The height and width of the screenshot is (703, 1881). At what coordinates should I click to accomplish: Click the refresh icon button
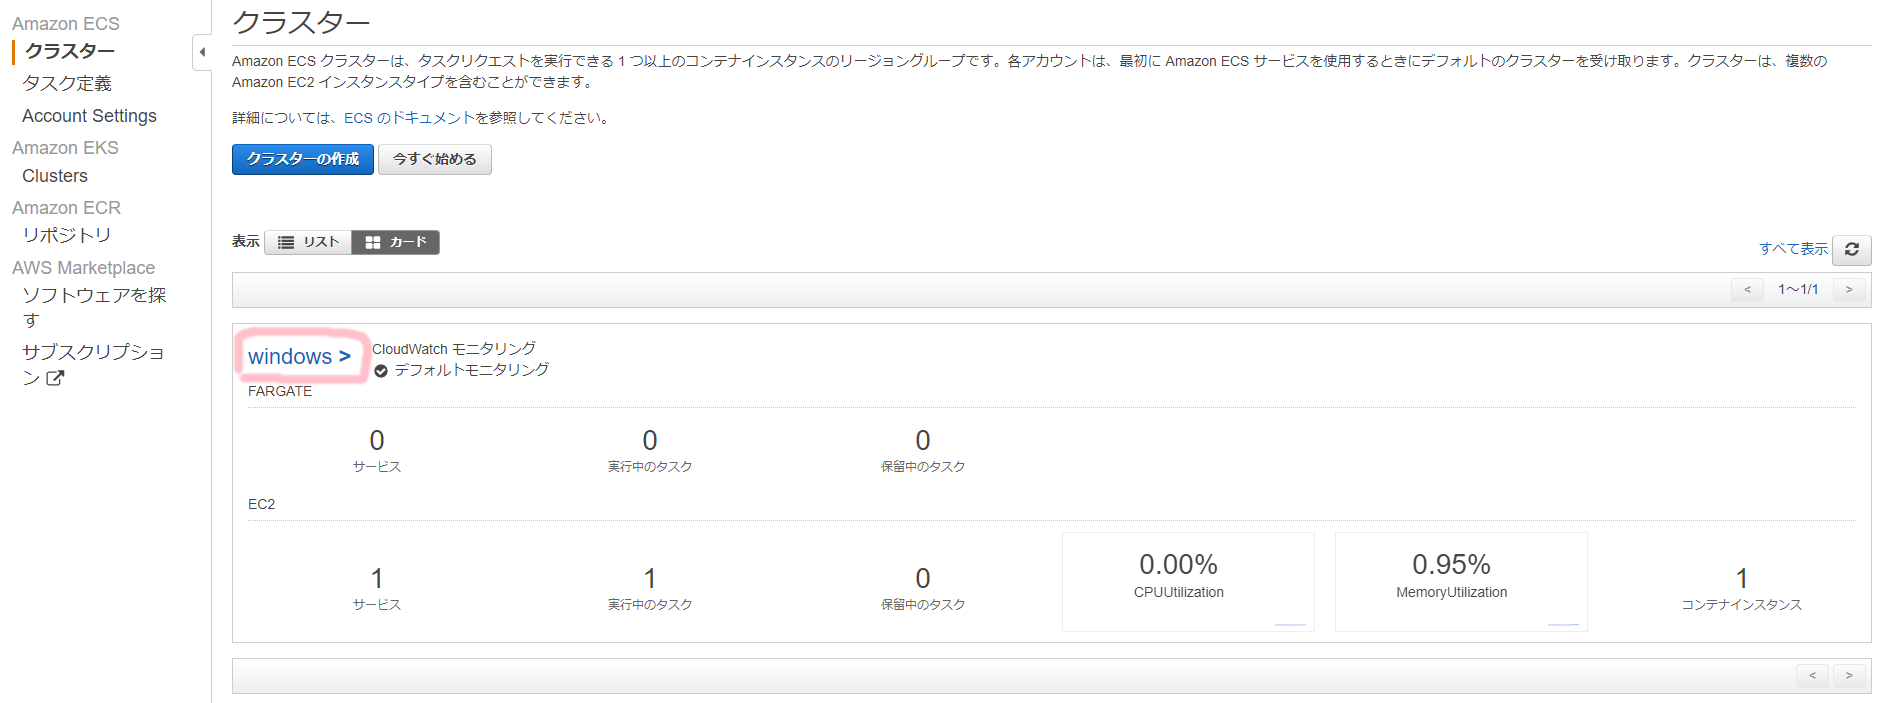pyautogui.click(x=1851, y=249)
